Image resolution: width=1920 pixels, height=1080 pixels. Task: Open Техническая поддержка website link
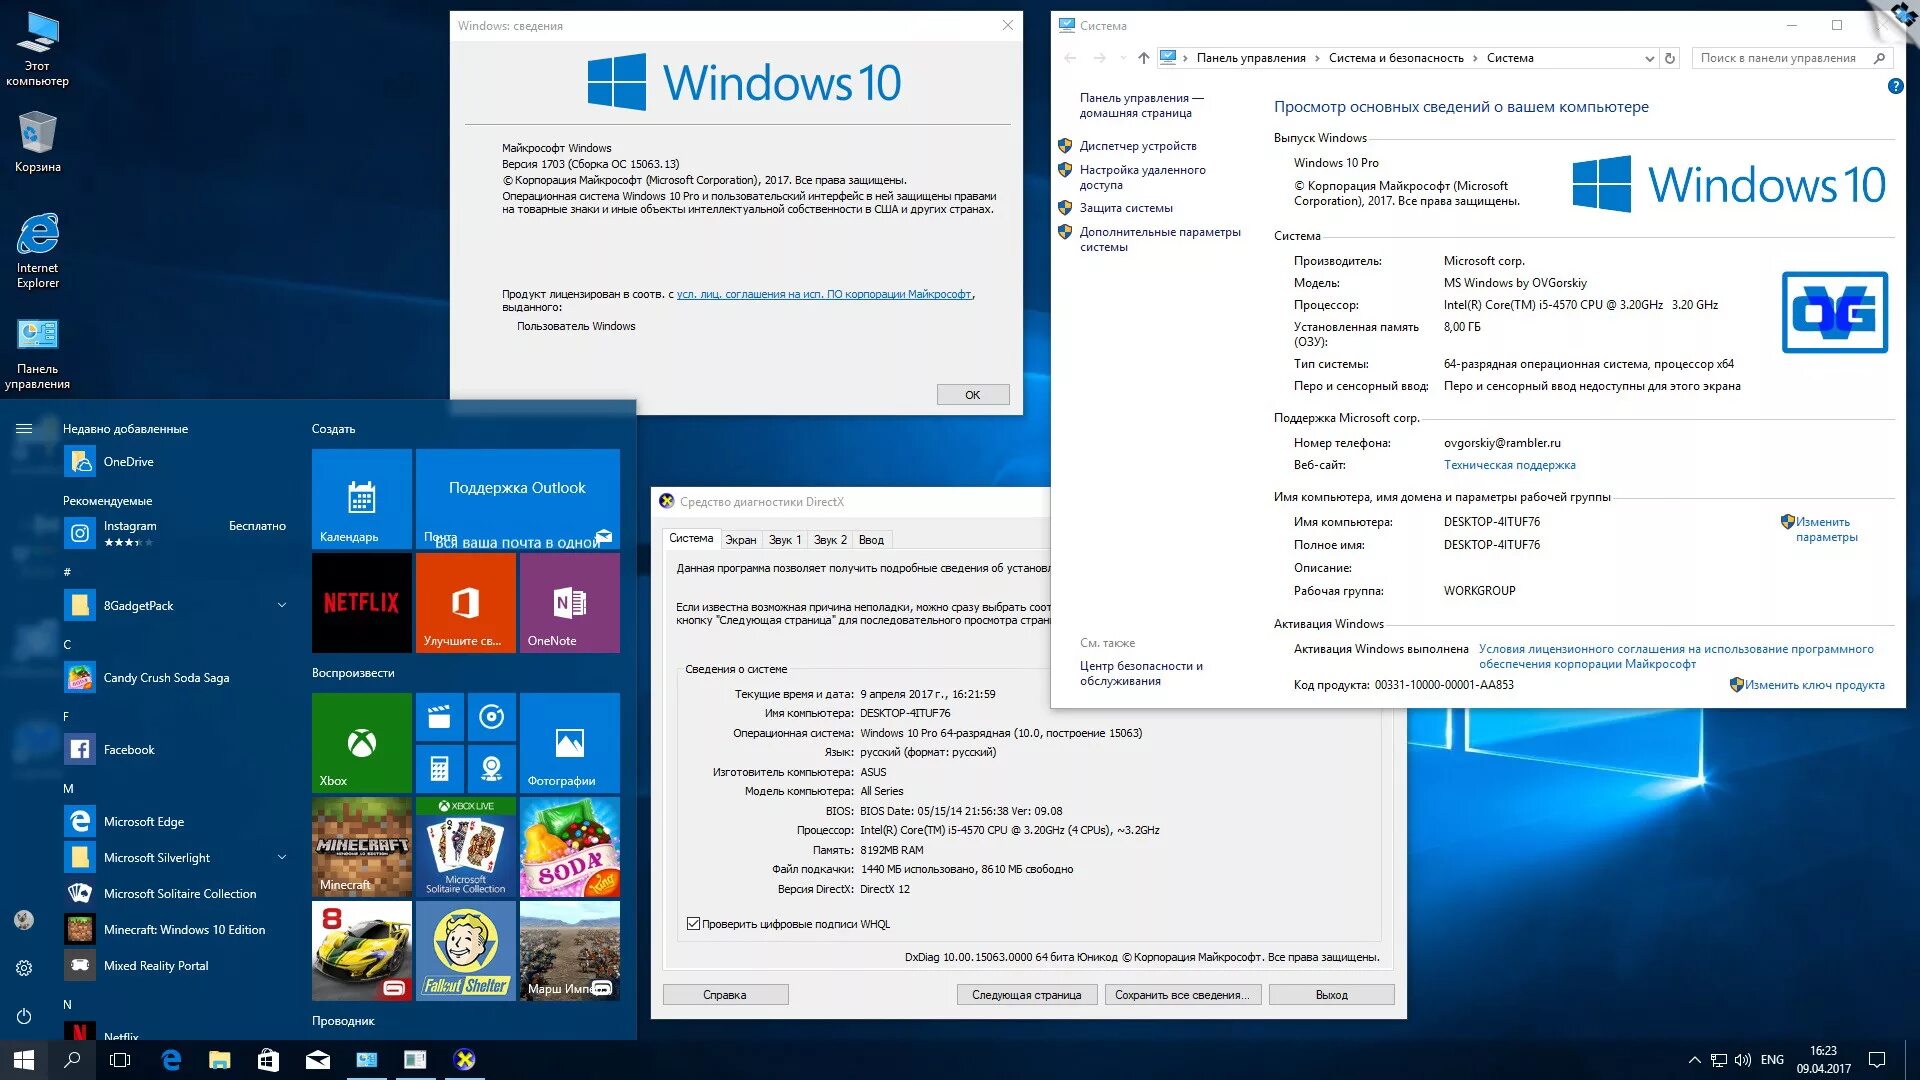point(1509,465)
